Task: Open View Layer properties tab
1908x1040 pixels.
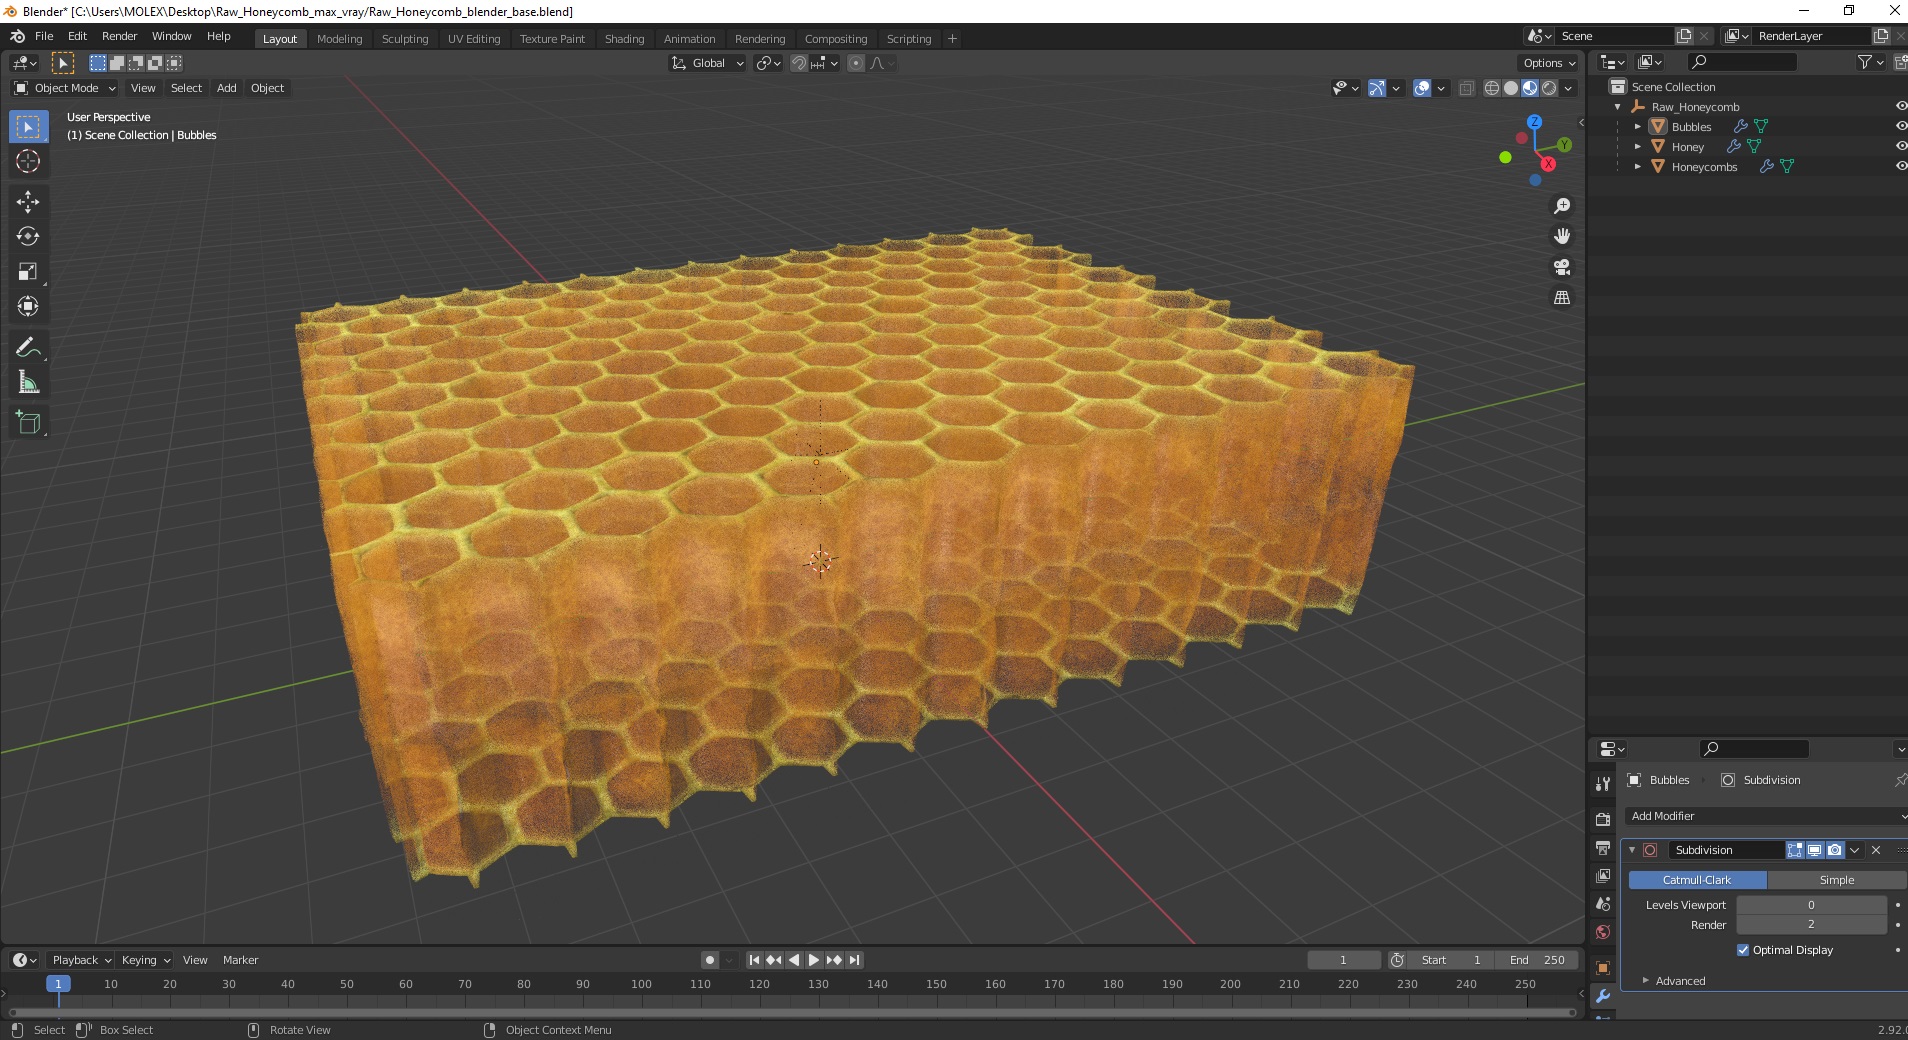Action: point(1603,876)
